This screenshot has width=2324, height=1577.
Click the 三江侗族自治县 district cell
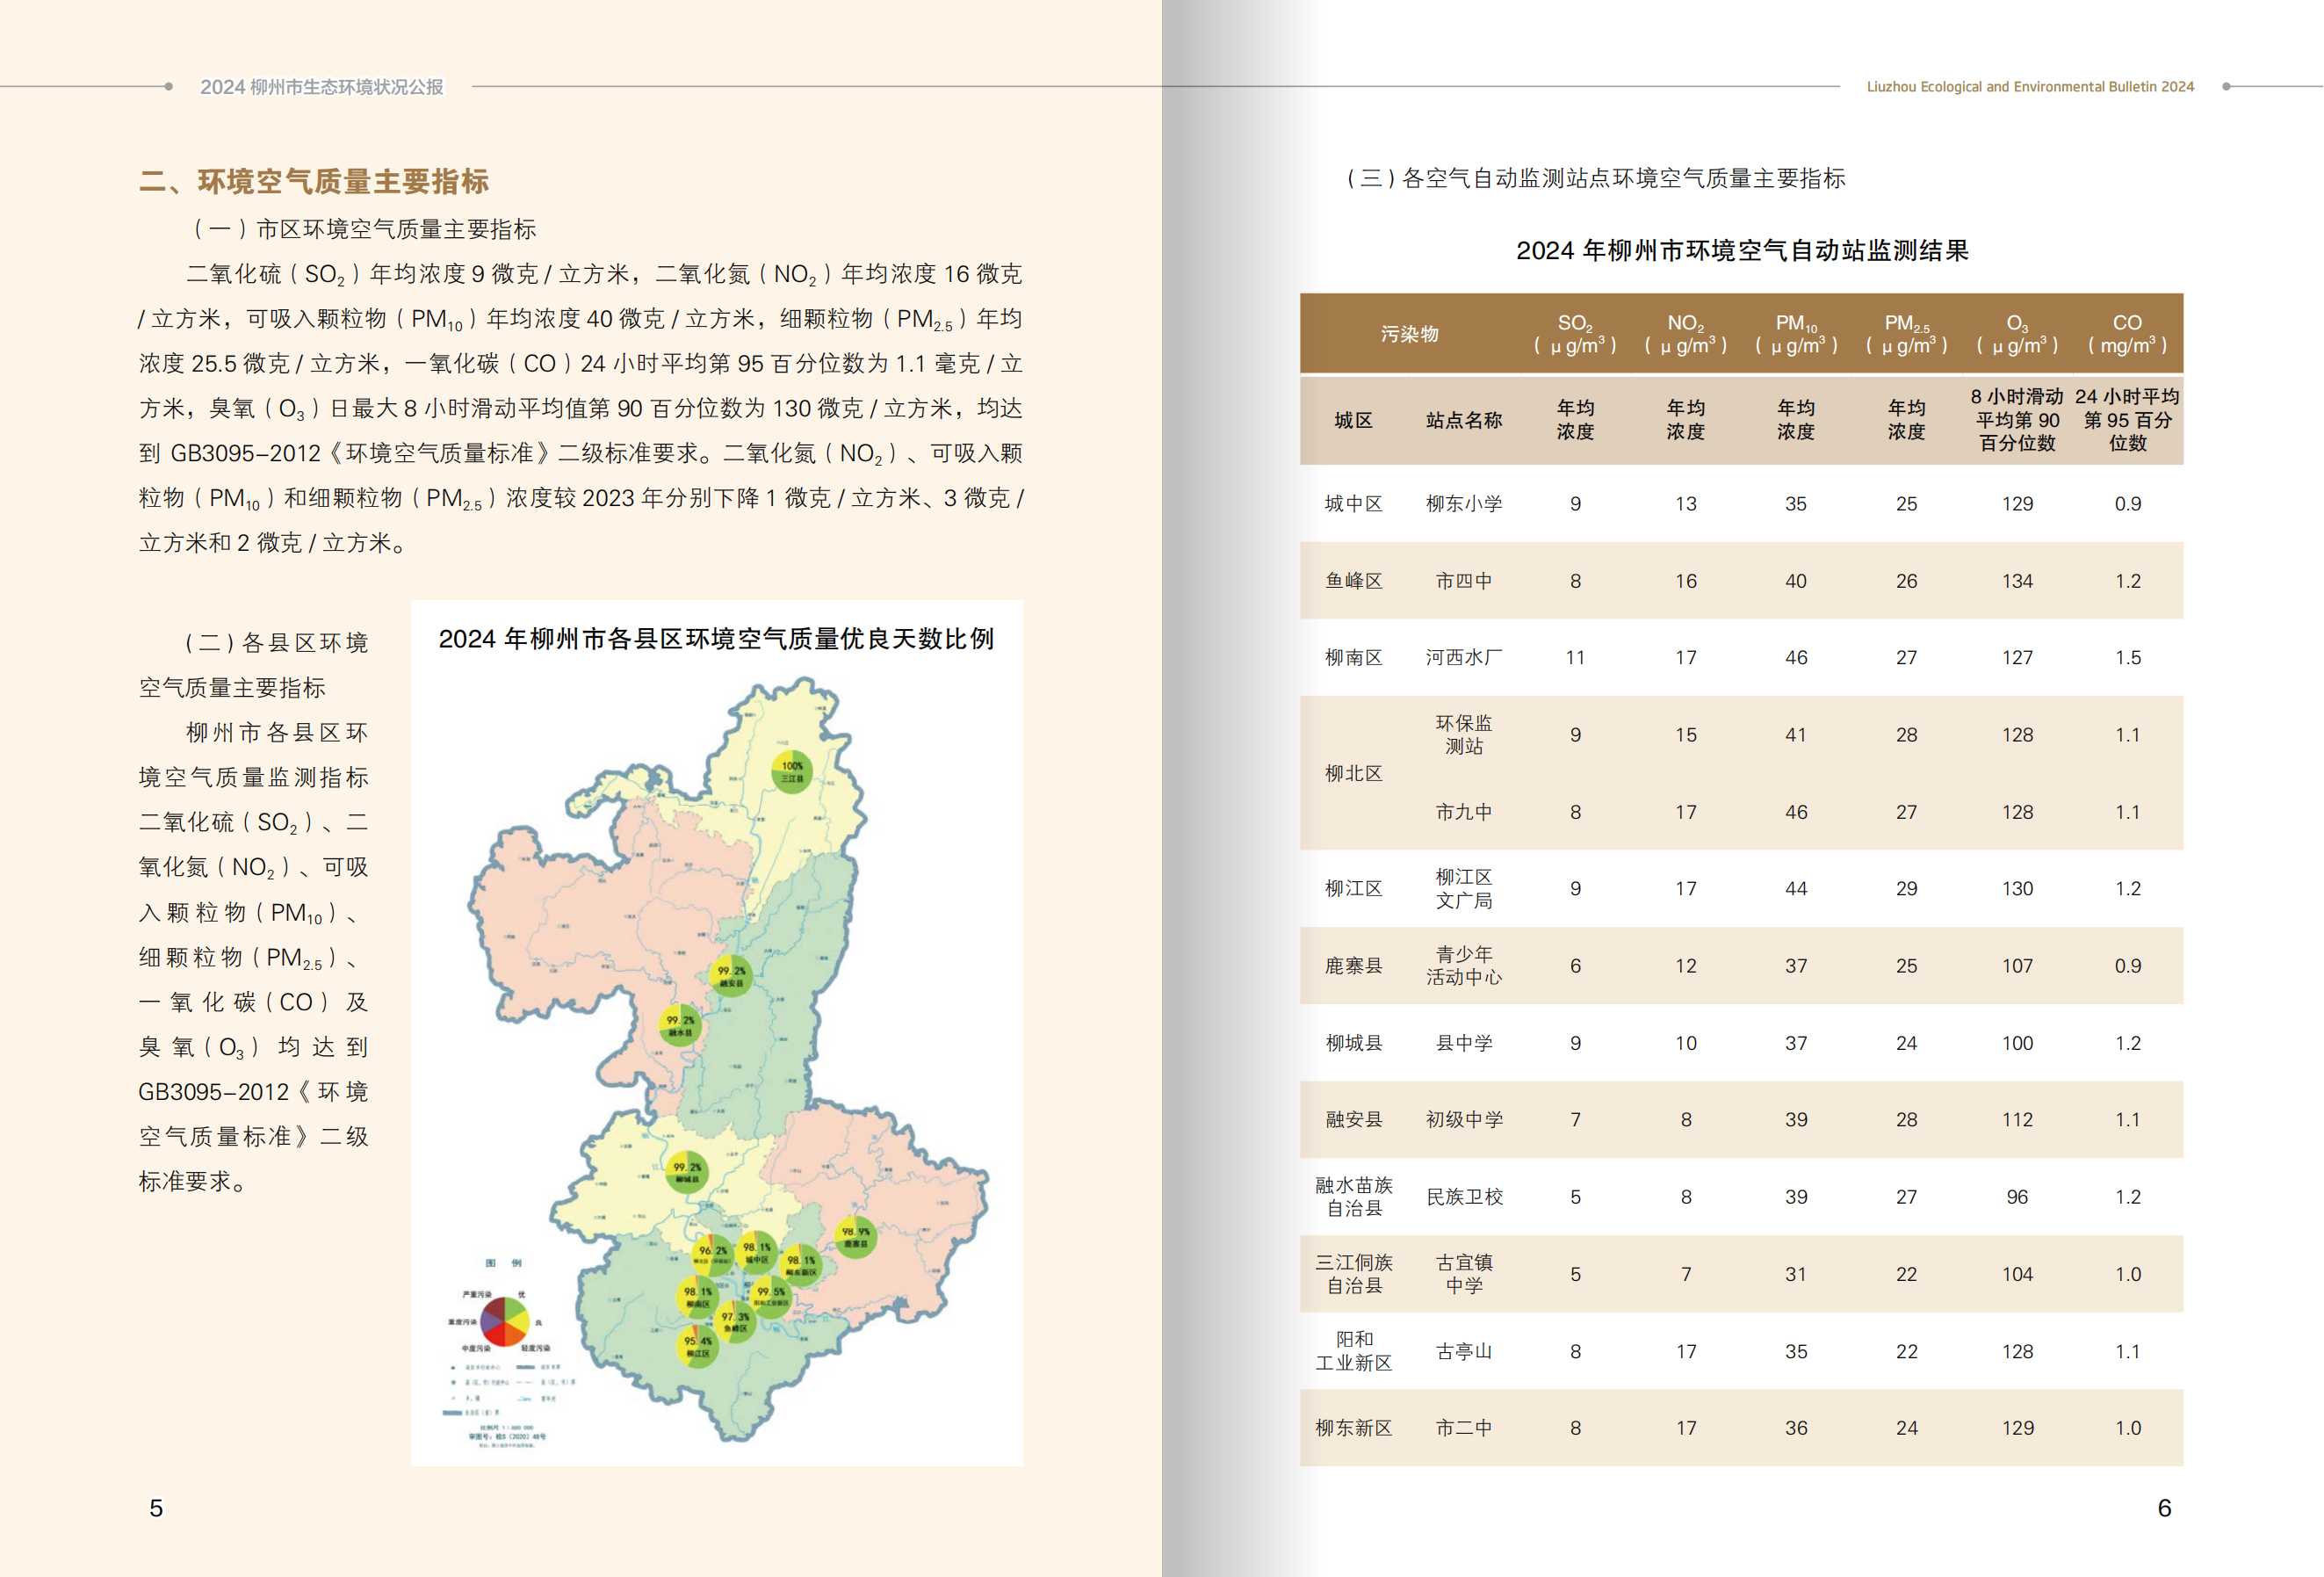coord(1353,1274)
